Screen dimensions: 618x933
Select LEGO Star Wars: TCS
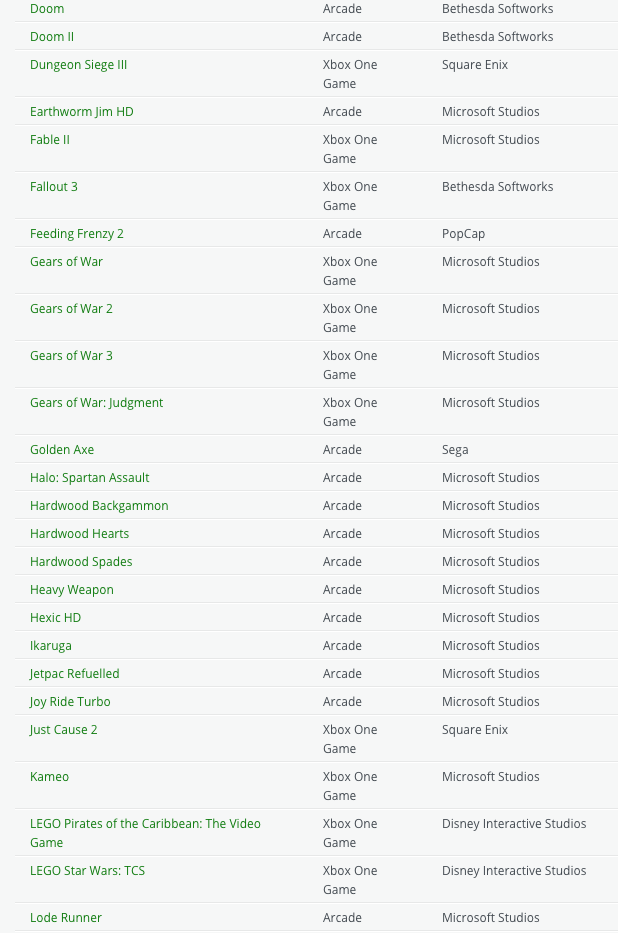point(87,870)
